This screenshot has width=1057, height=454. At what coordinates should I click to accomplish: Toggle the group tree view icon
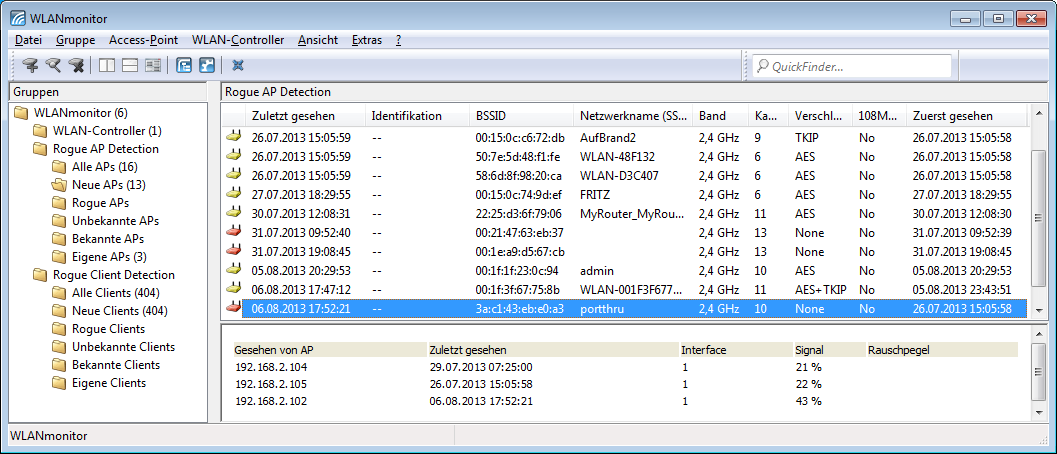pyautogui.click(x=184, y=66)
